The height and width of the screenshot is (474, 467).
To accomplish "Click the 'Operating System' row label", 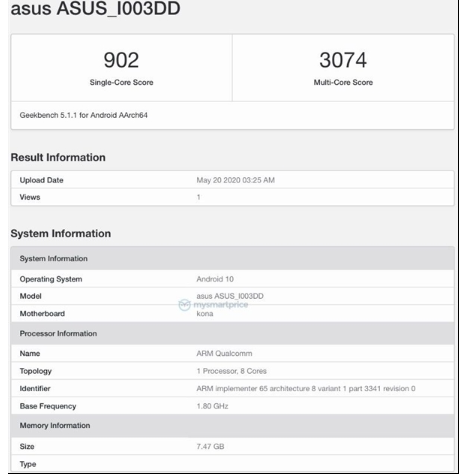I will click(51, 279).
